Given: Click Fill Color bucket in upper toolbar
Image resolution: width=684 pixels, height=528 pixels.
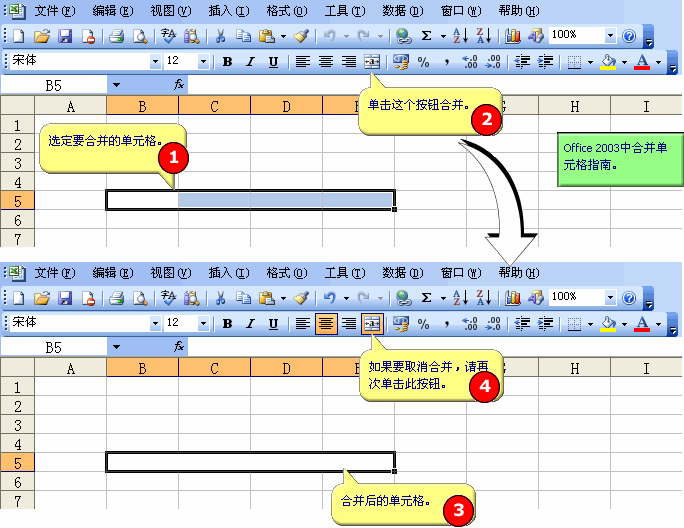Looking at the screenshot, I should [x=606, y=61].
